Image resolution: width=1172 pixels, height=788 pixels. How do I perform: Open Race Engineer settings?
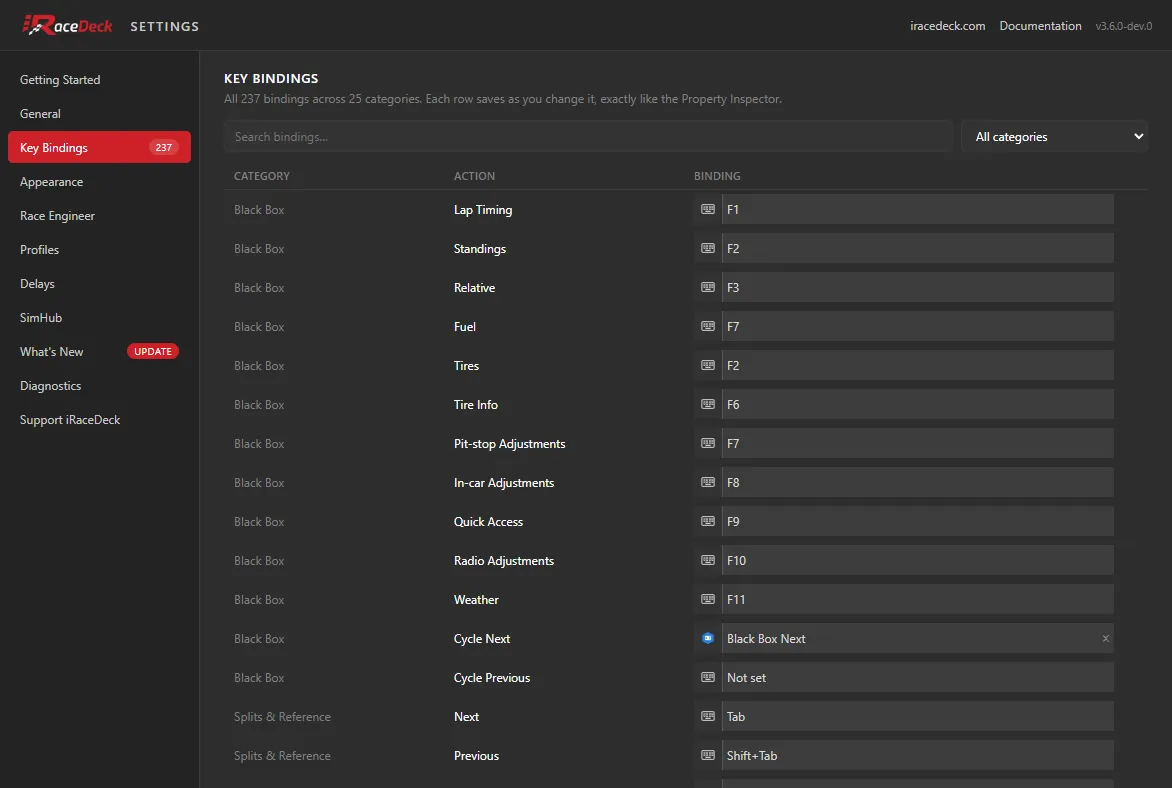(58, 215)
